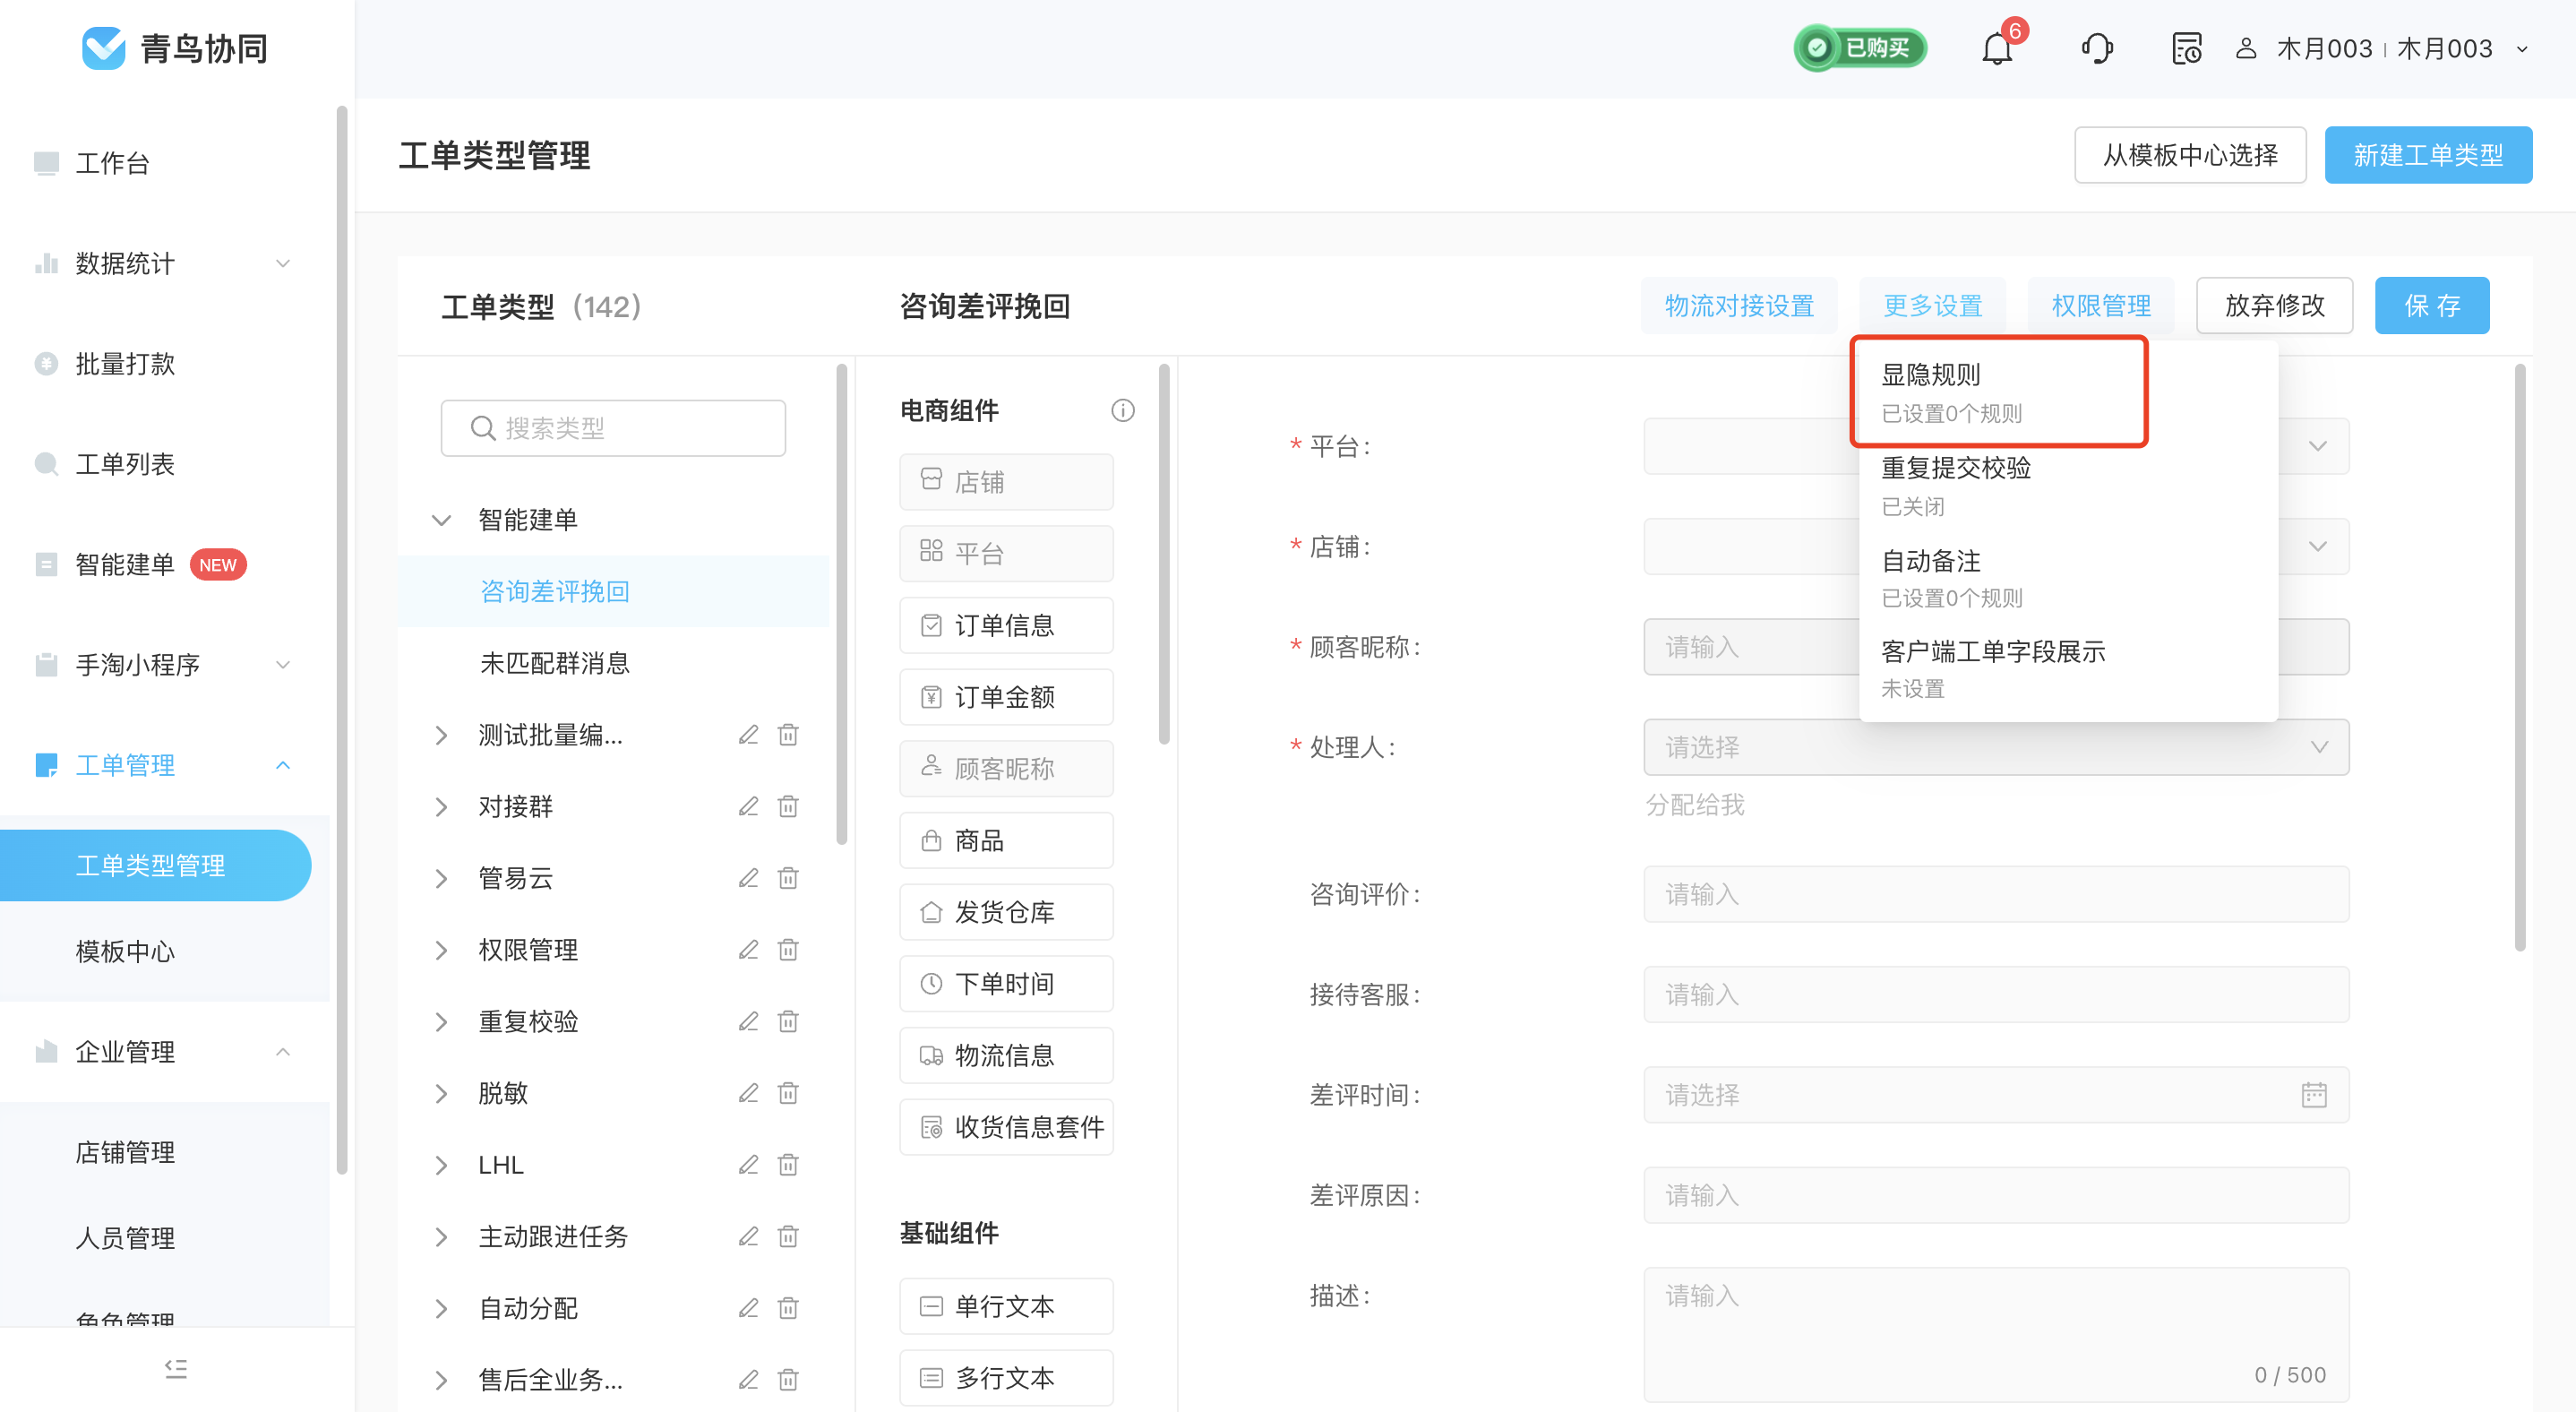Click the 搜索类型 search field
2576x1412 pixels.
(x=613, y=428)
